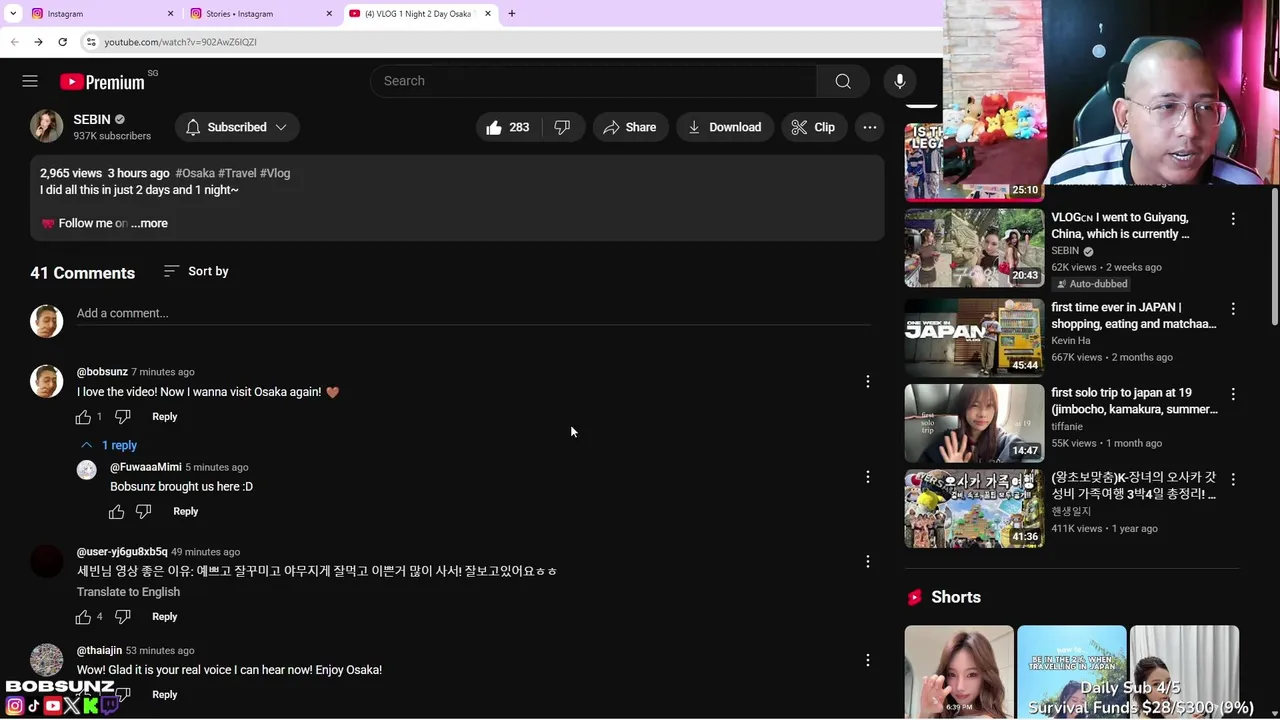The height and width of the screenshot is (720, 1280).
Task: Dislike the @bobsunz comment
Action: coord(122,417)
